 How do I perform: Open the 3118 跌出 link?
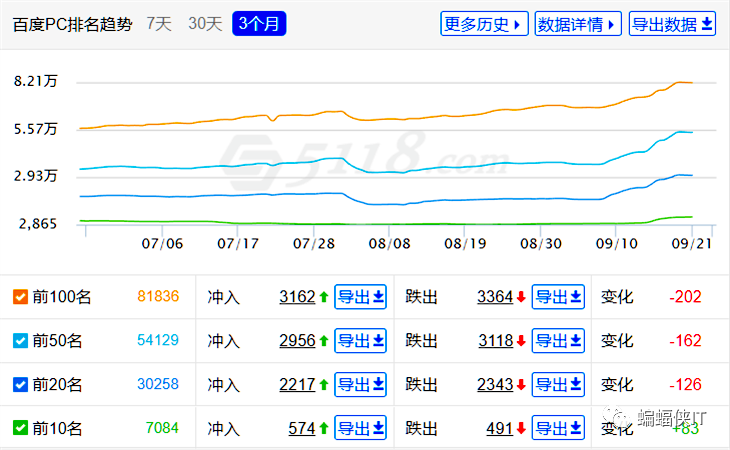pos(495,341)
